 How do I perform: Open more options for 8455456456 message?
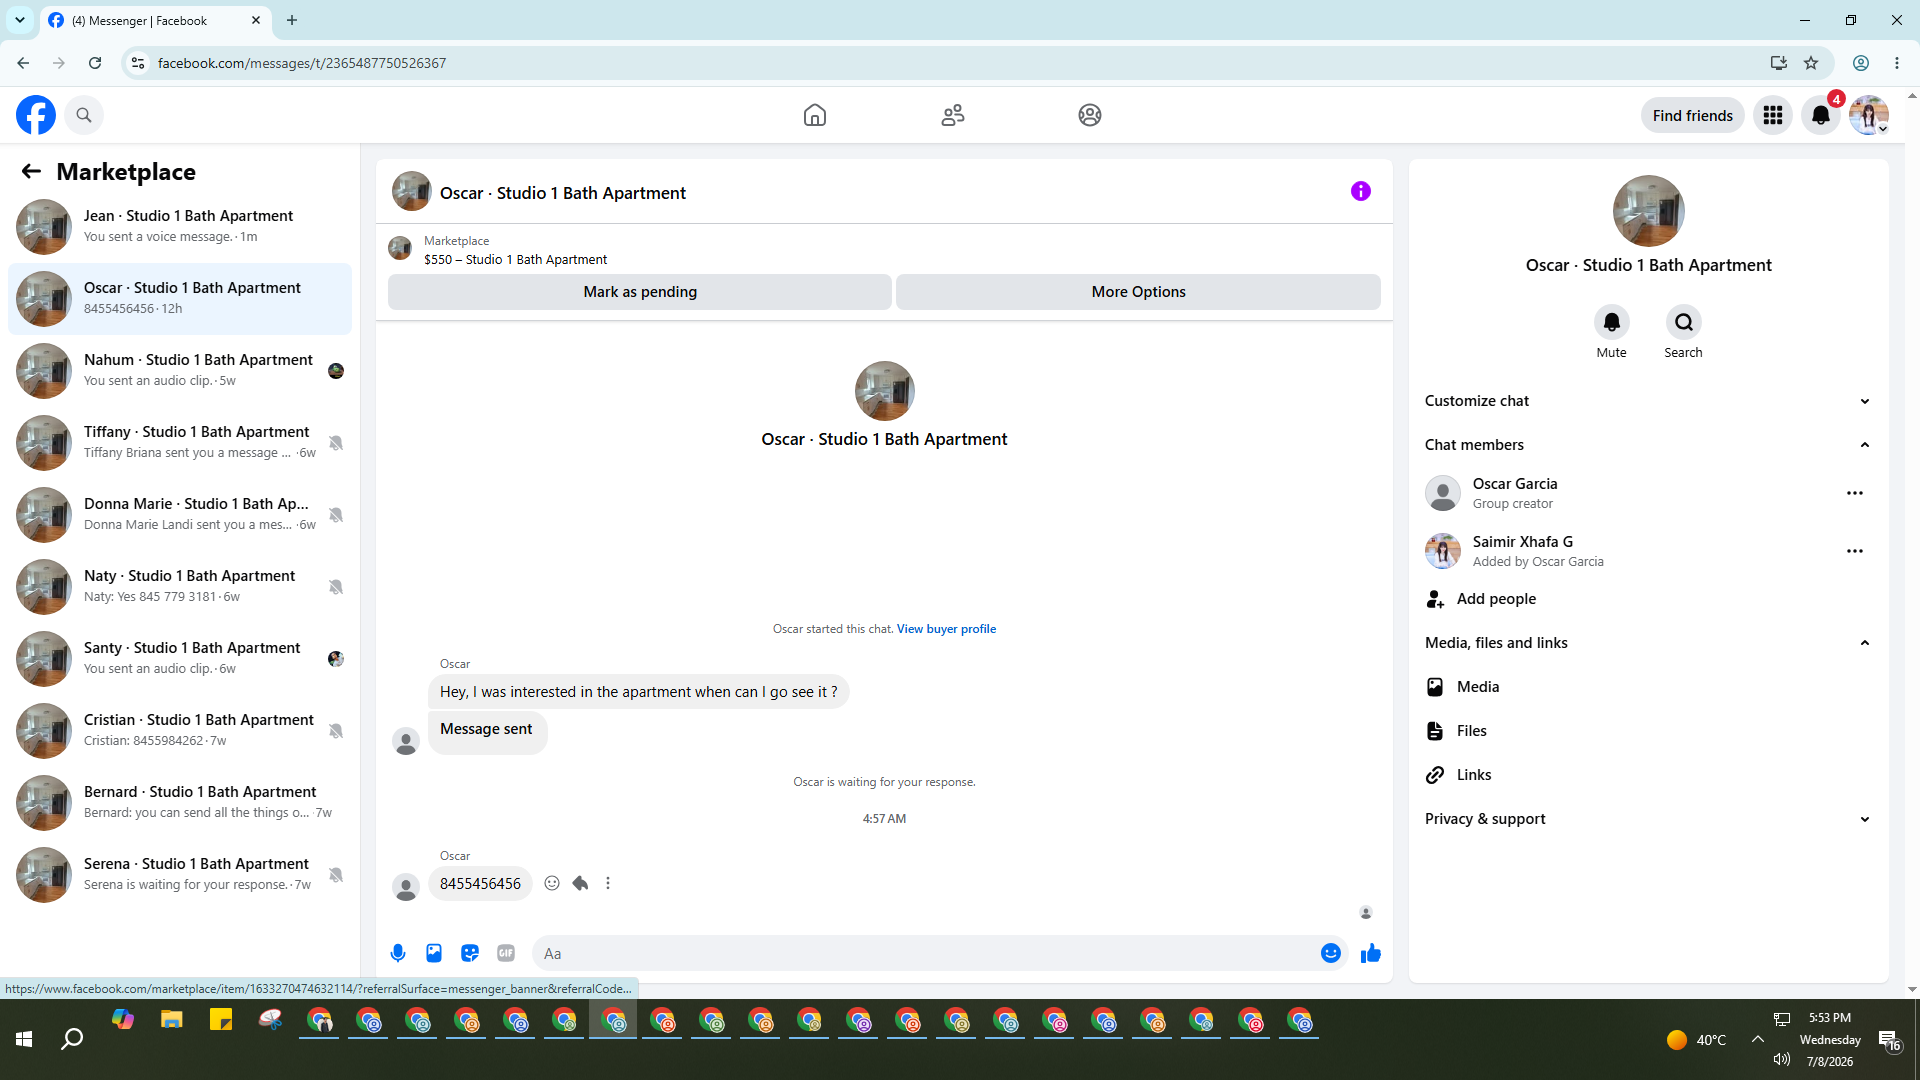pos(608,883)
